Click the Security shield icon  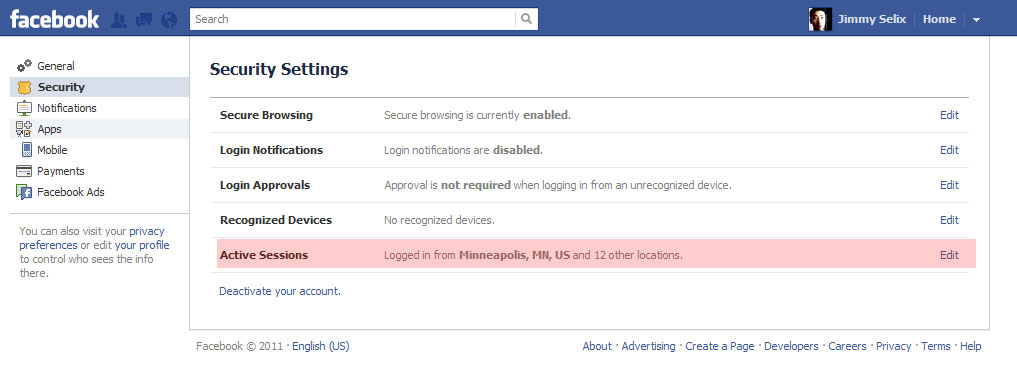25,87
